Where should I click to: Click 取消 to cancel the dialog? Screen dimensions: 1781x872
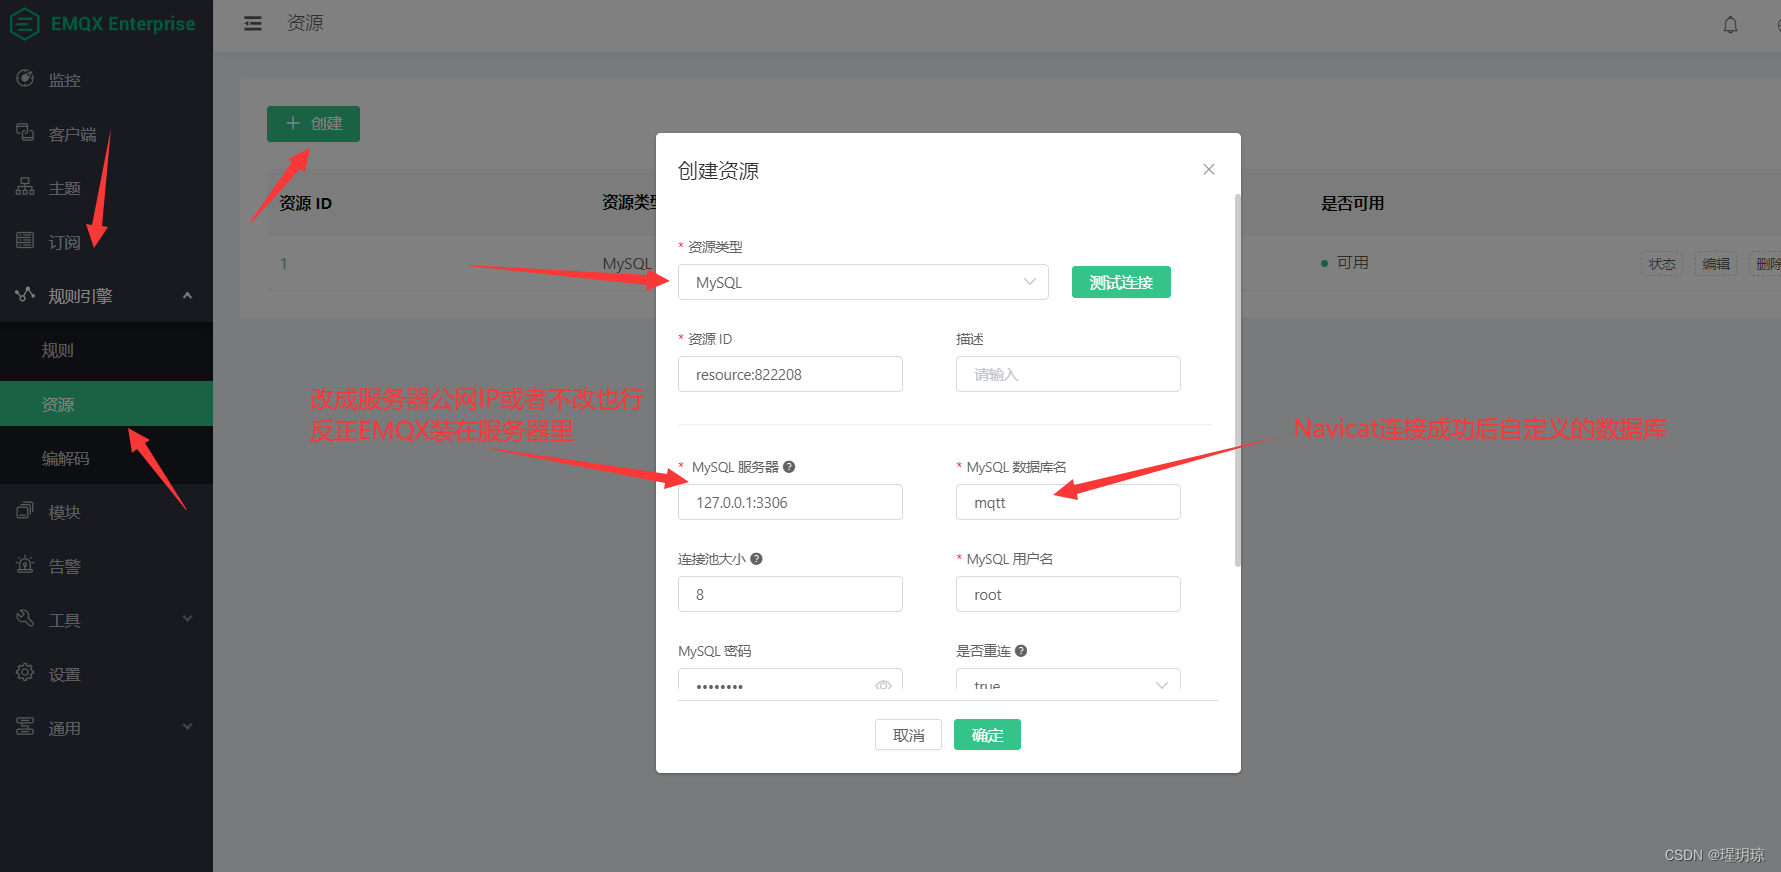point(908,735)
